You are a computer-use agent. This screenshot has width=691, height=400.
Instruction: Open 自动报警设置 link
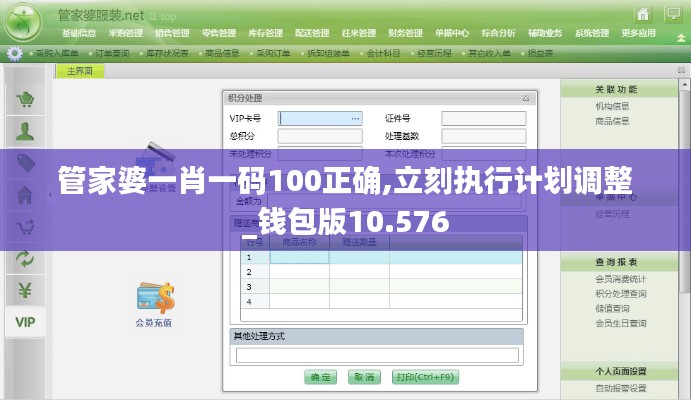tap(620, 388)
